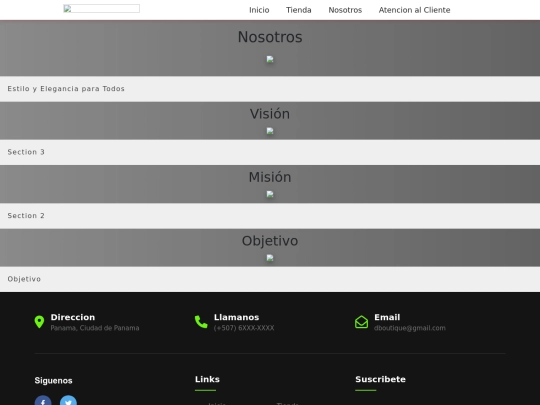Click the dboutique@gmail.com email address
Image resolution: width=540 pixels, height=405 pixels.
tap(410, 328)
